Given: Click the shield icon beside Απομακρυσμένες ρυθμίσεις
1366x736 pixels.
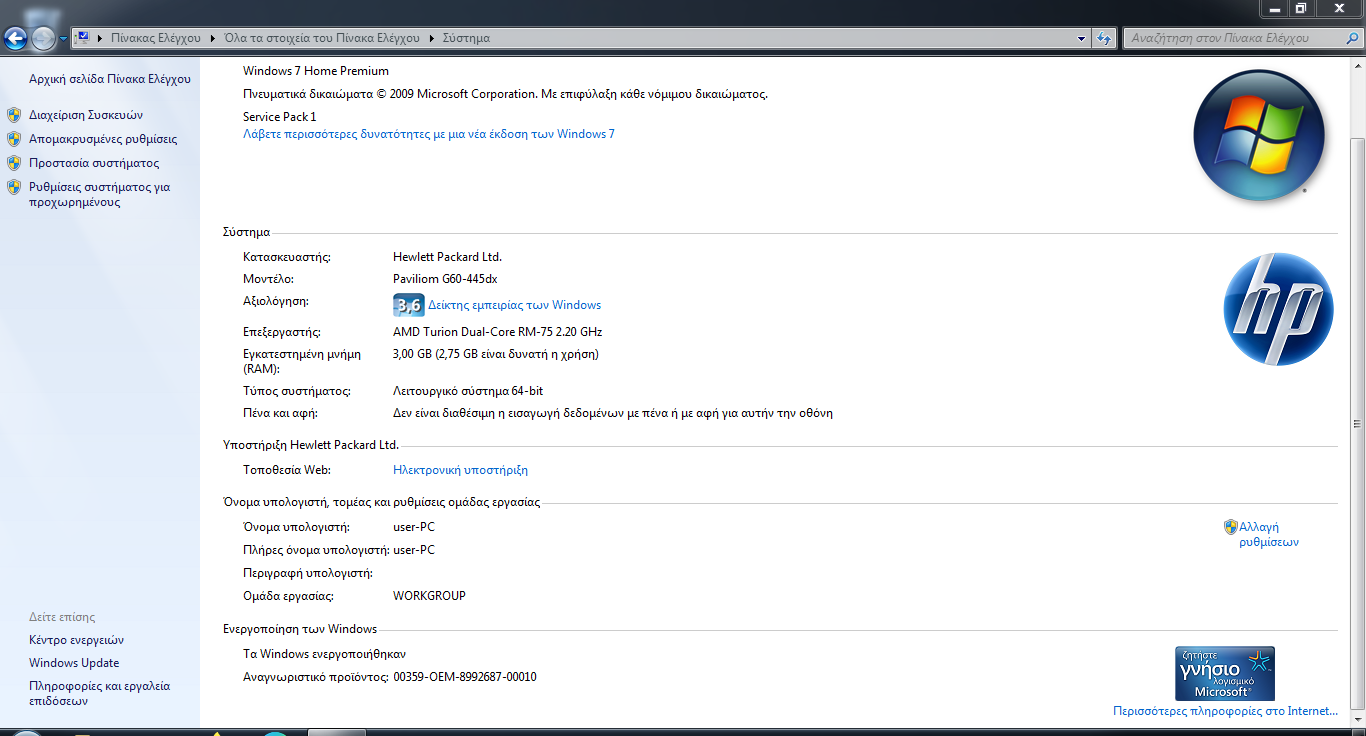Looking at the screenshot, I should [x=14, y=139].
